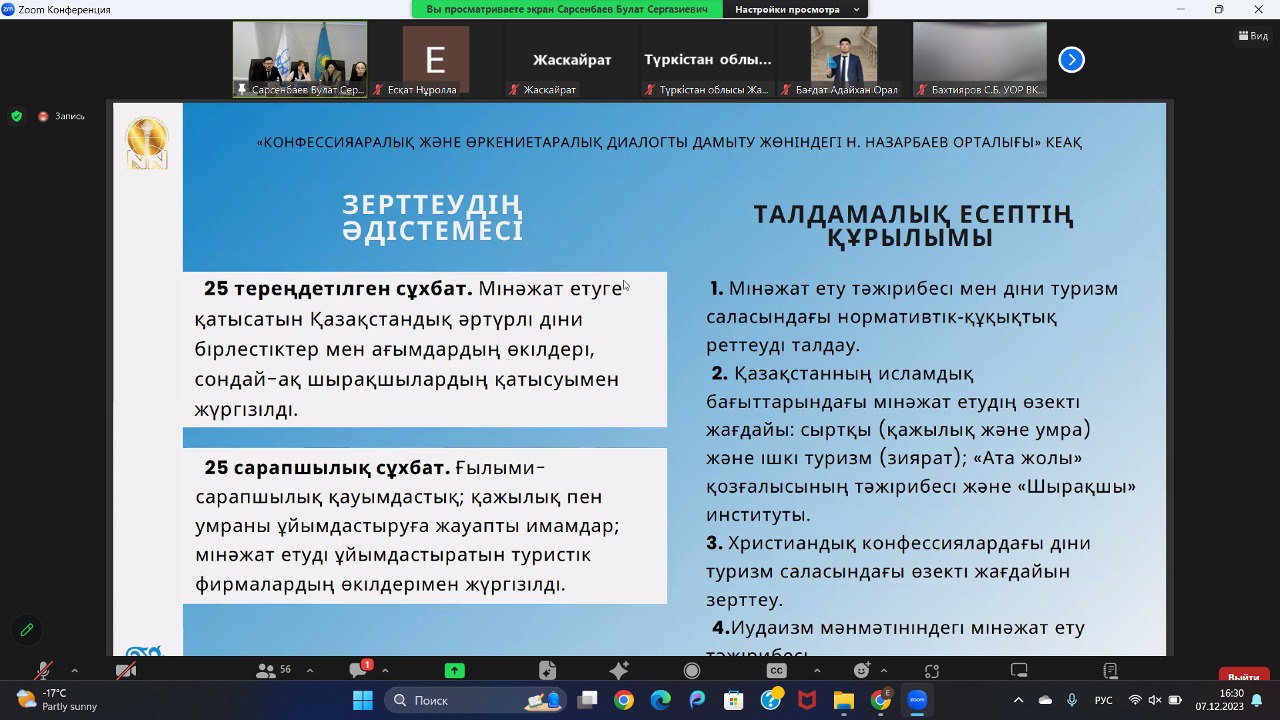
Task: Click the green Share Screen icon
Action: (455, 670)
